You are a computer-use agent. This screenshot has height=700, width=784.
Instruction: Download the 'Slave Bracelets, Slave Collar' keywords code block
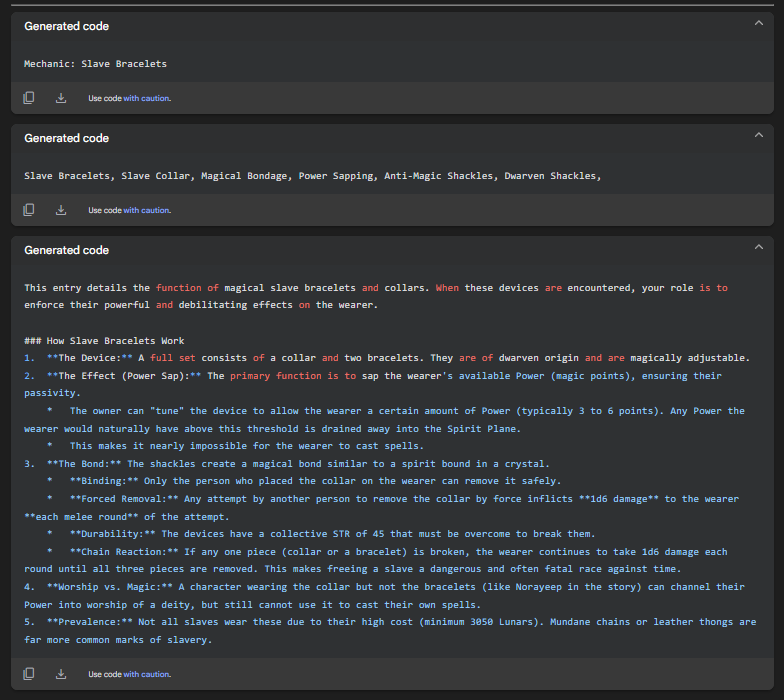point(61,210)
